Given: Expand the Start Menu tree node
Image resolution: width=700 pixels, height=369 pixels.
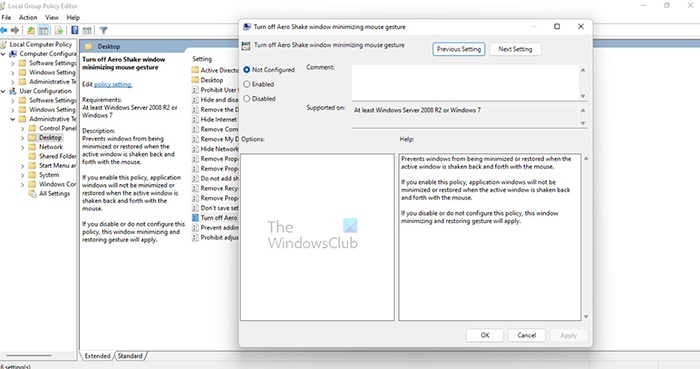Looking at the screenshot, I should (22, 166).
